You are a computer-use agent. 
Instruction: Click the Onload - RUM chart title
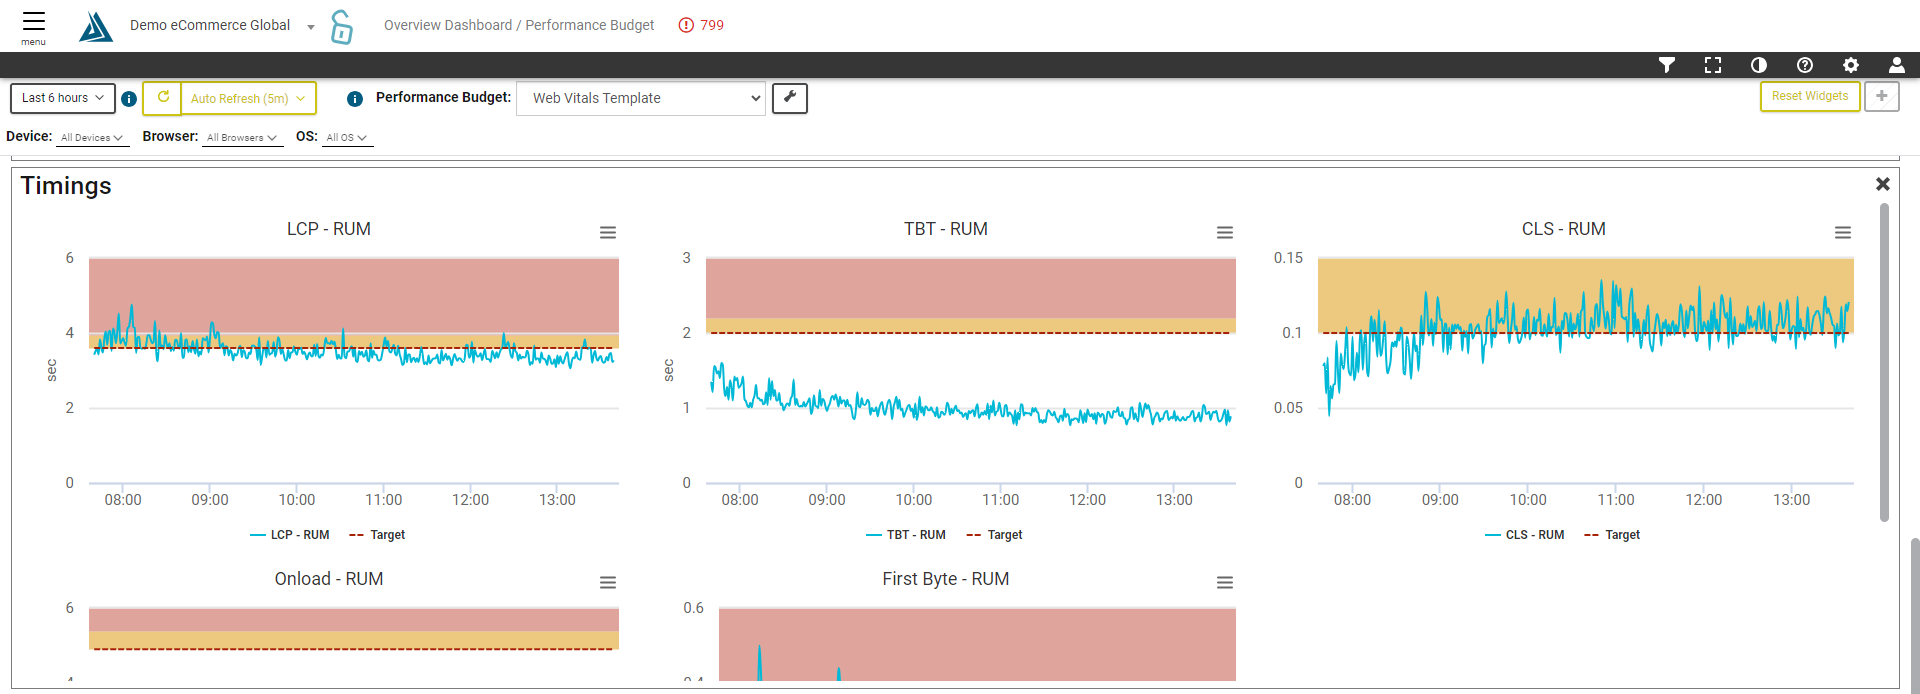329,579
